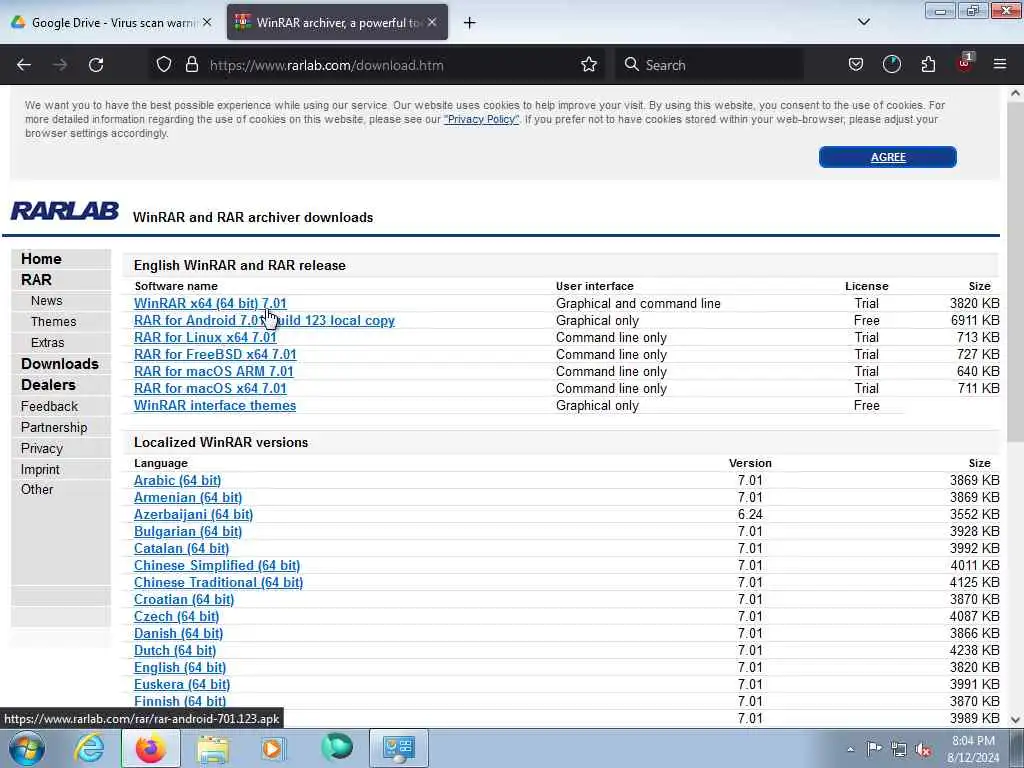The width and height of the screenshot is (1024, 768).
Task: Download RAR for macOS x64 7.01
Action: (210, 389)
